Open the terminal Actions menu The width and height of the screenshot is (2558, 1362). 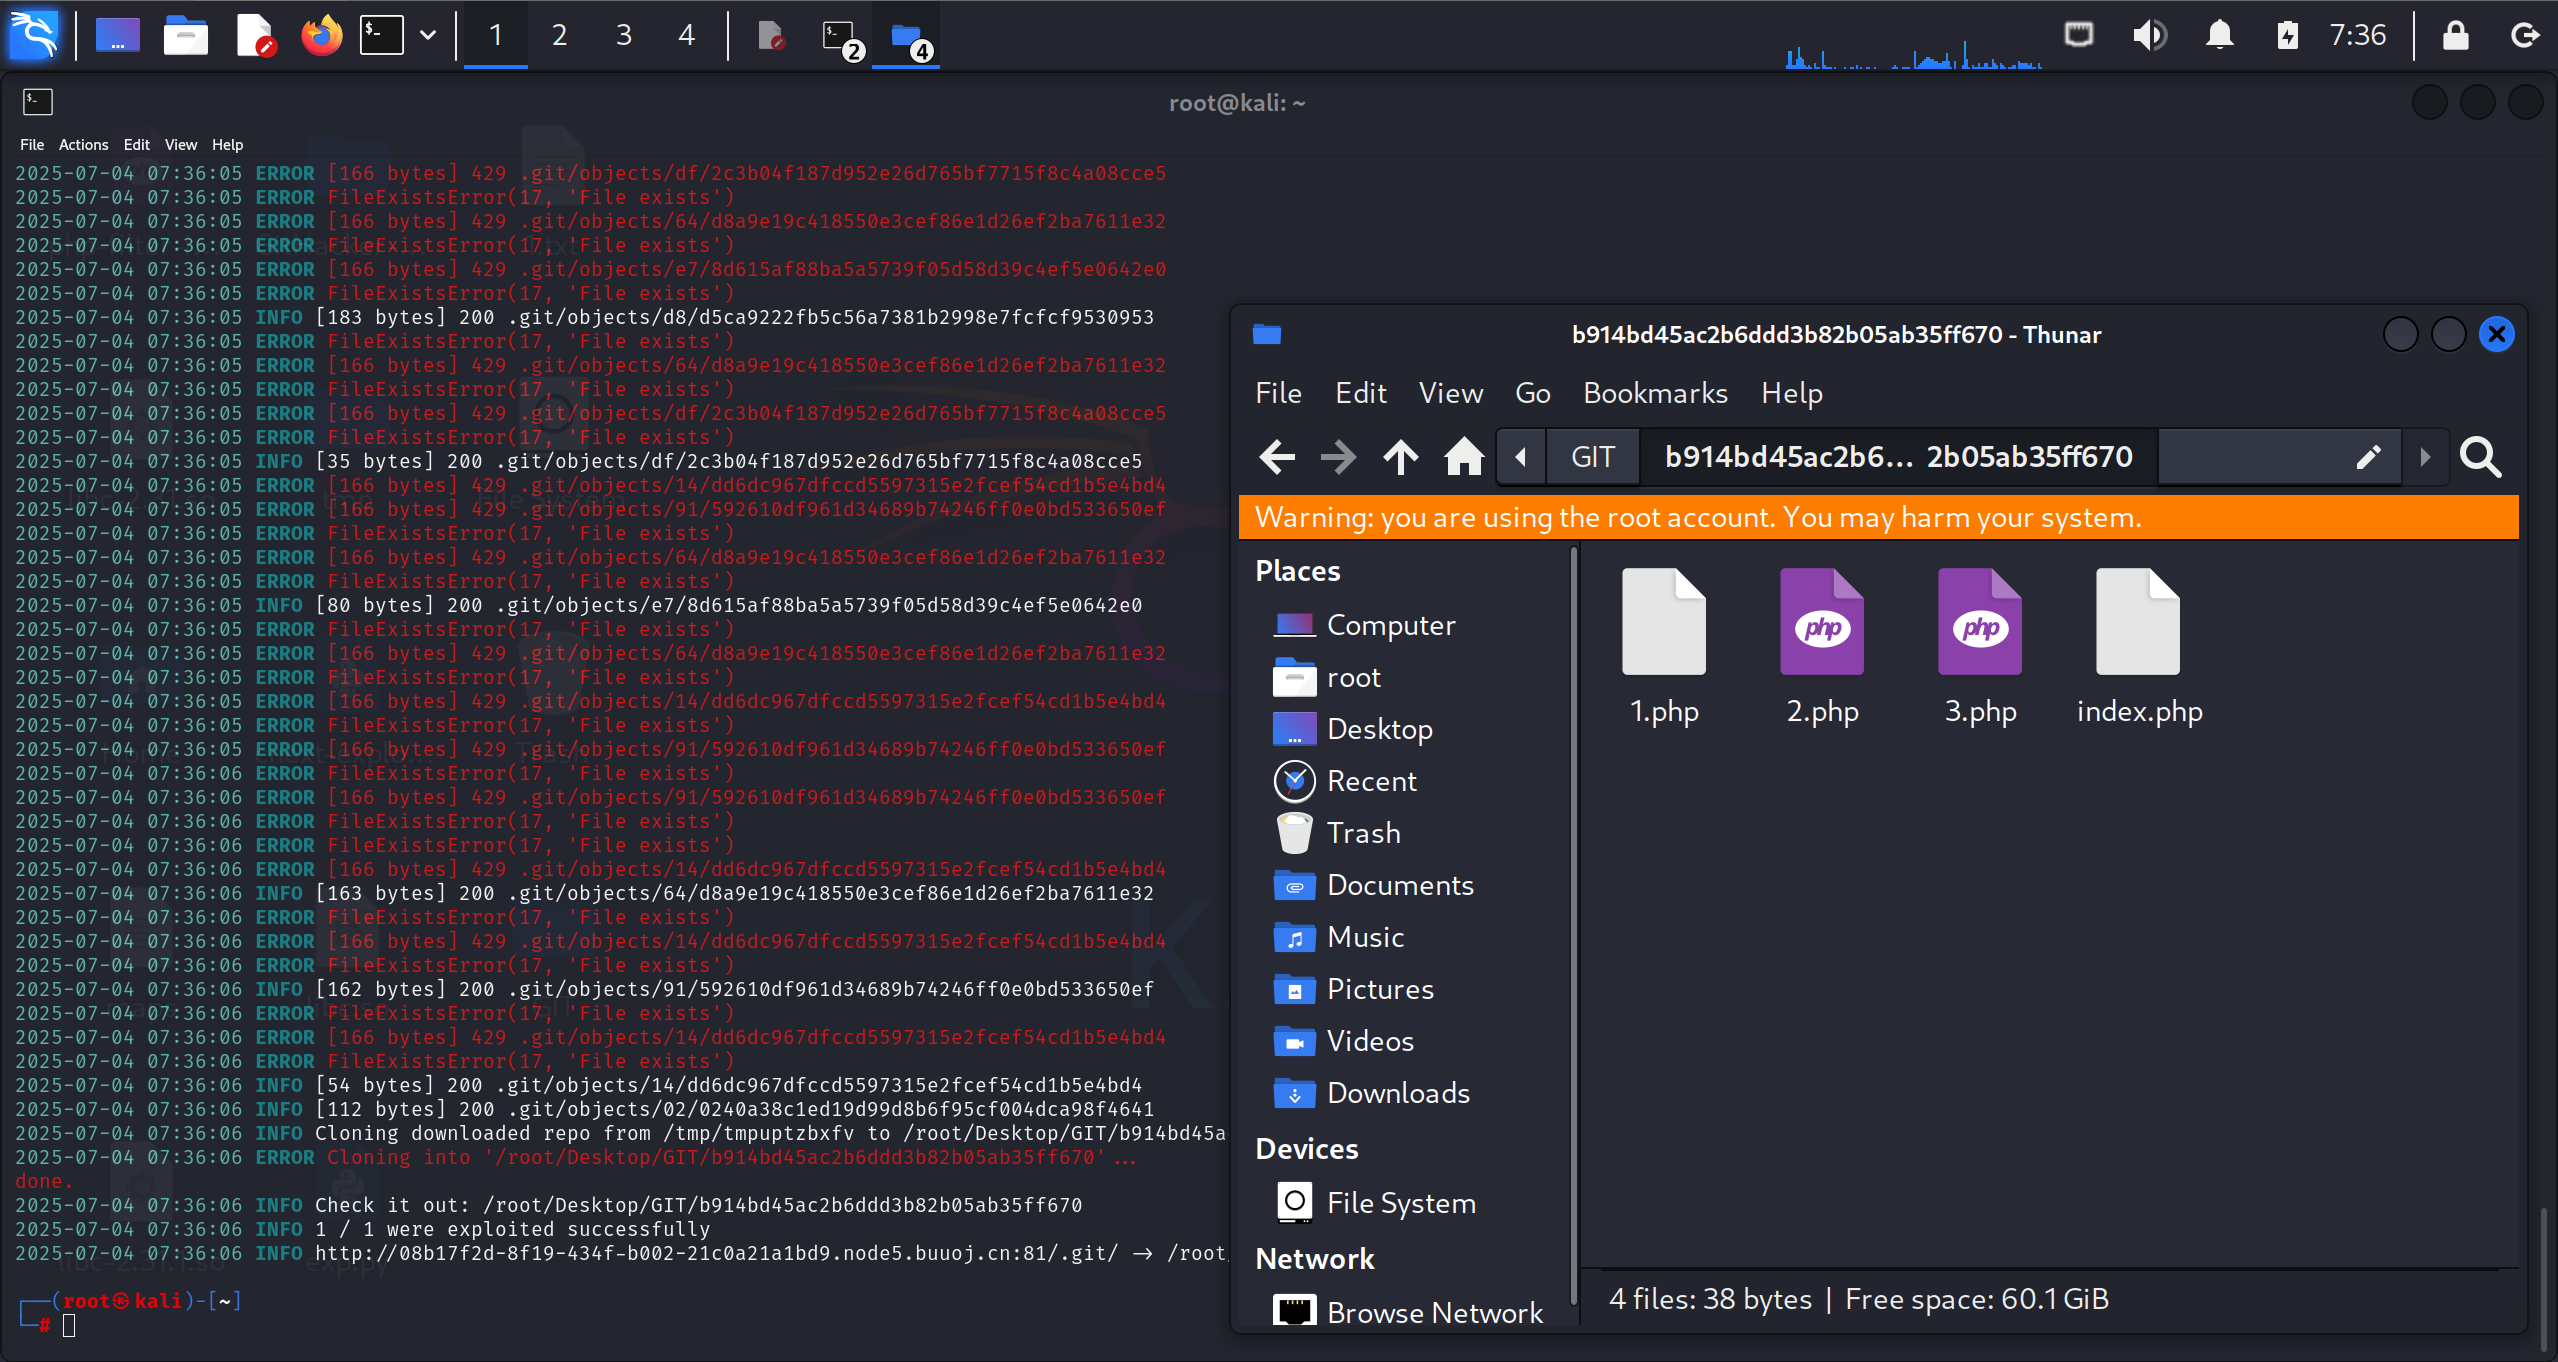83,145
